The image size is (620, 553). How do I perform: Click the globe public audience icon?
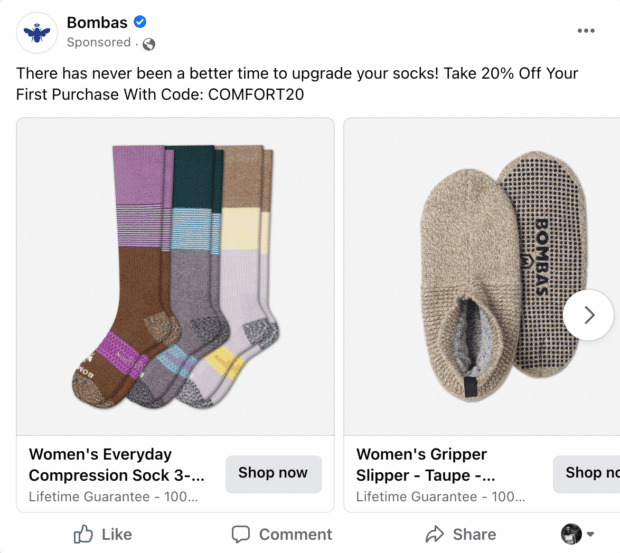coord(149,43)
